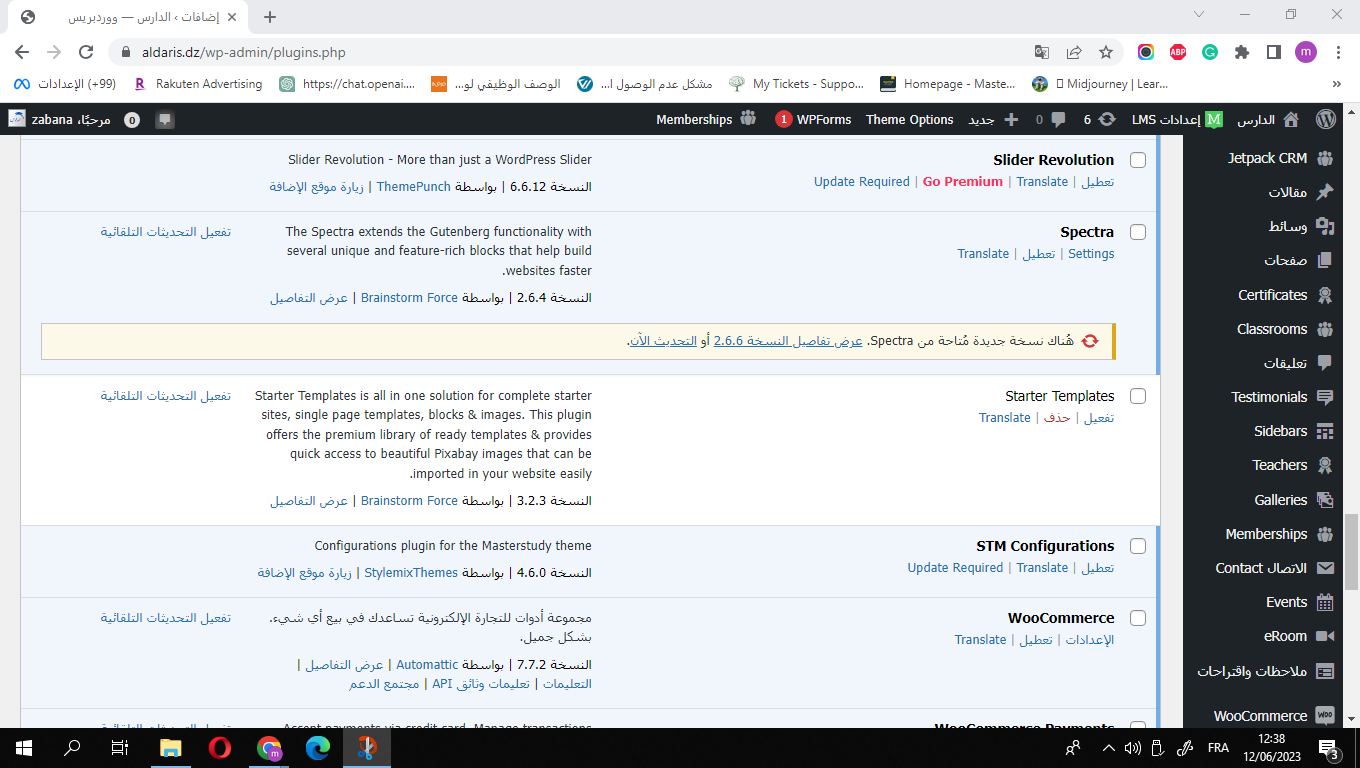
Task: Open the comments bubble icon in admin bar
Action: (x=1058, y=119)
